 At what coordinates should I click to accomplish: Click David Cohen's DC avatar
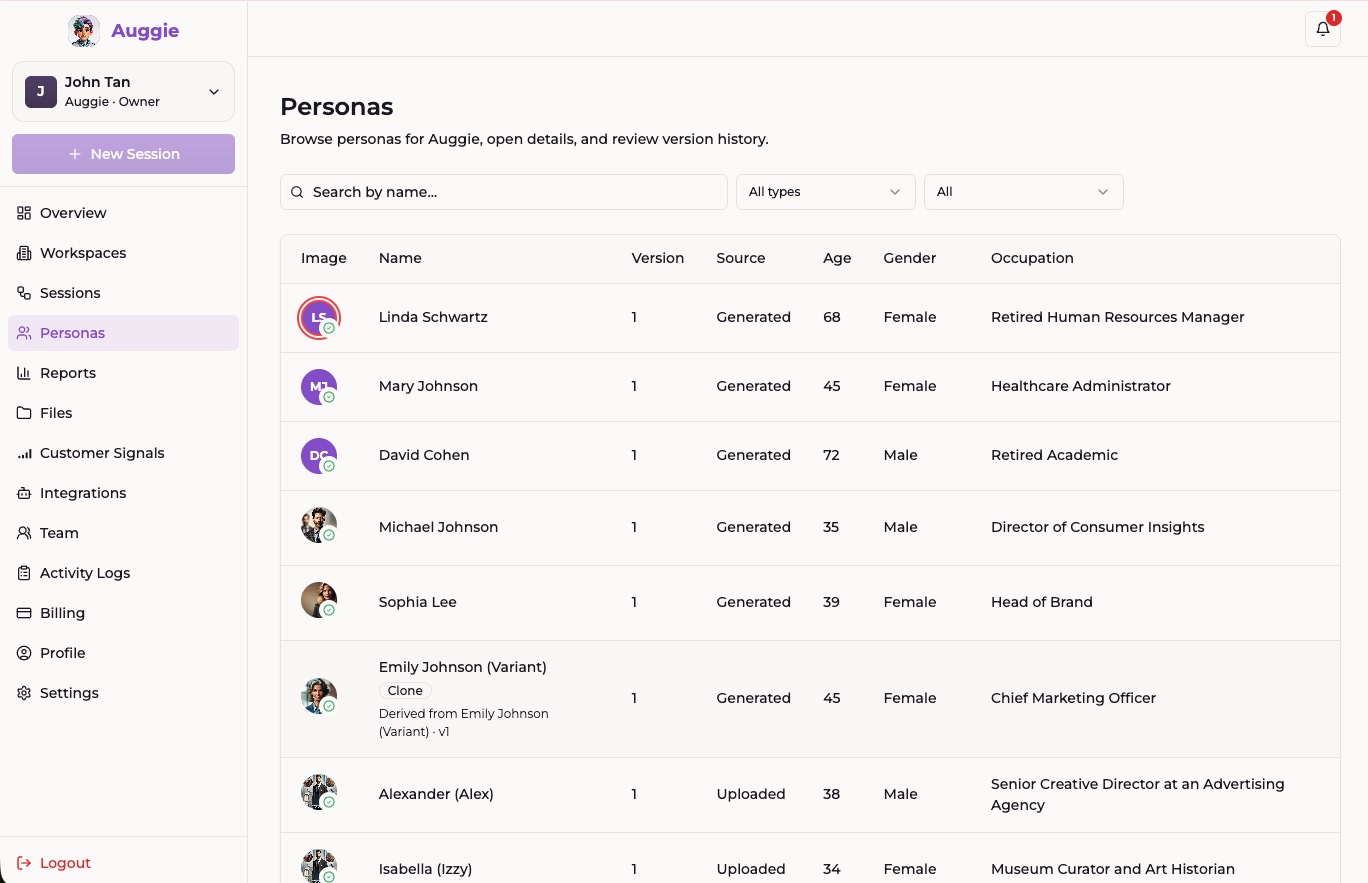point(319,456)
